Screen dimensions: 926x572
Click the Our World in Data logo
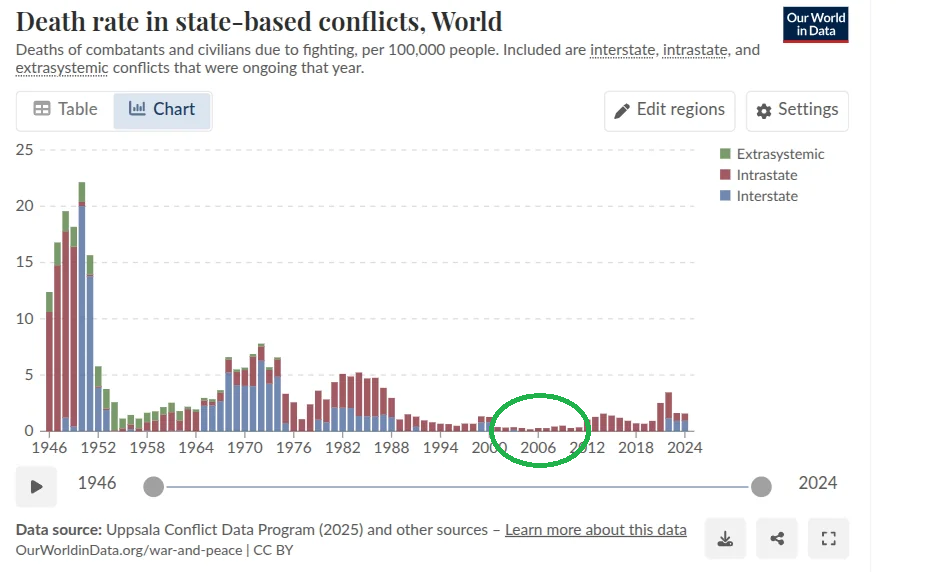tap(816, 25)
